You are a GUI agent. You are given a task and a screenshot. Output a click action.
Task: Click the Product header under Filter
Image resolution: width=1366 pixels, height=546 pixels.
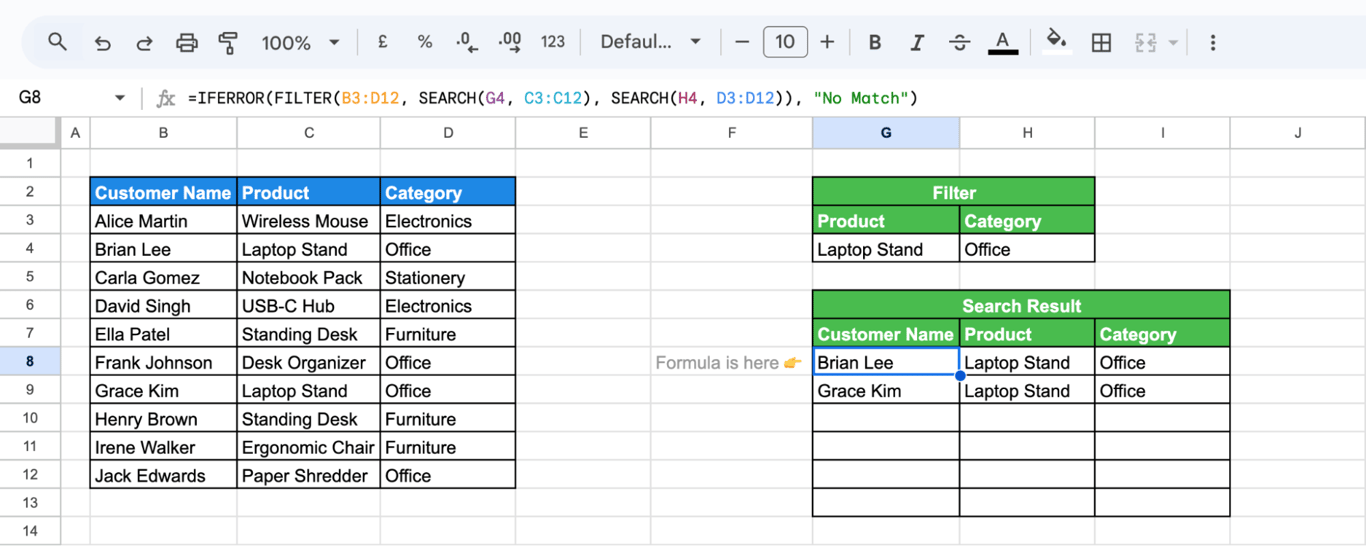coord(886,221)
